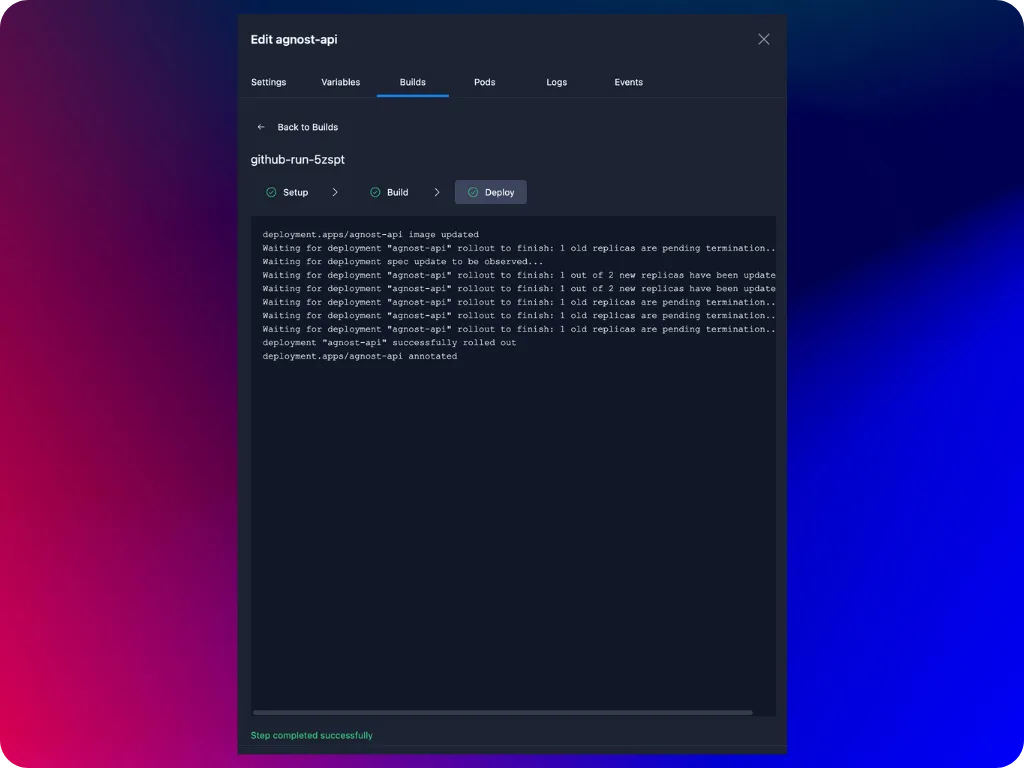Screen dimensions: 1024x768
Task: Click the 'spec update to be observed' log line
Action: (x=402, y=262)
